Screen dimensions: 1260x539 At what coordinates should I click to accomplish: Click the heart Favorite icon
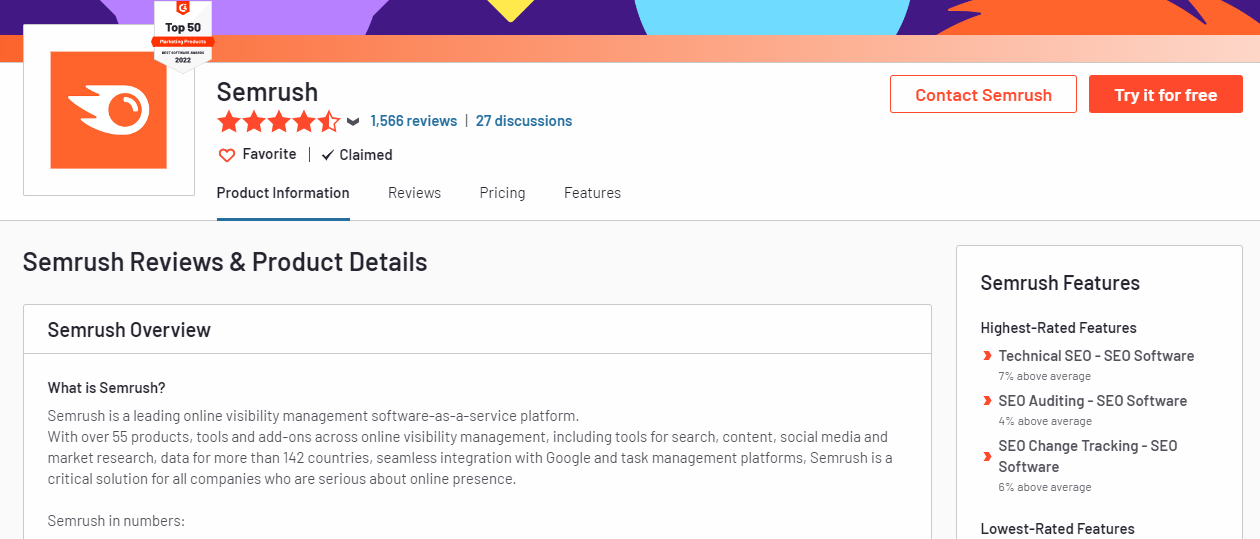pyautogui.click(x=227, y=155)
